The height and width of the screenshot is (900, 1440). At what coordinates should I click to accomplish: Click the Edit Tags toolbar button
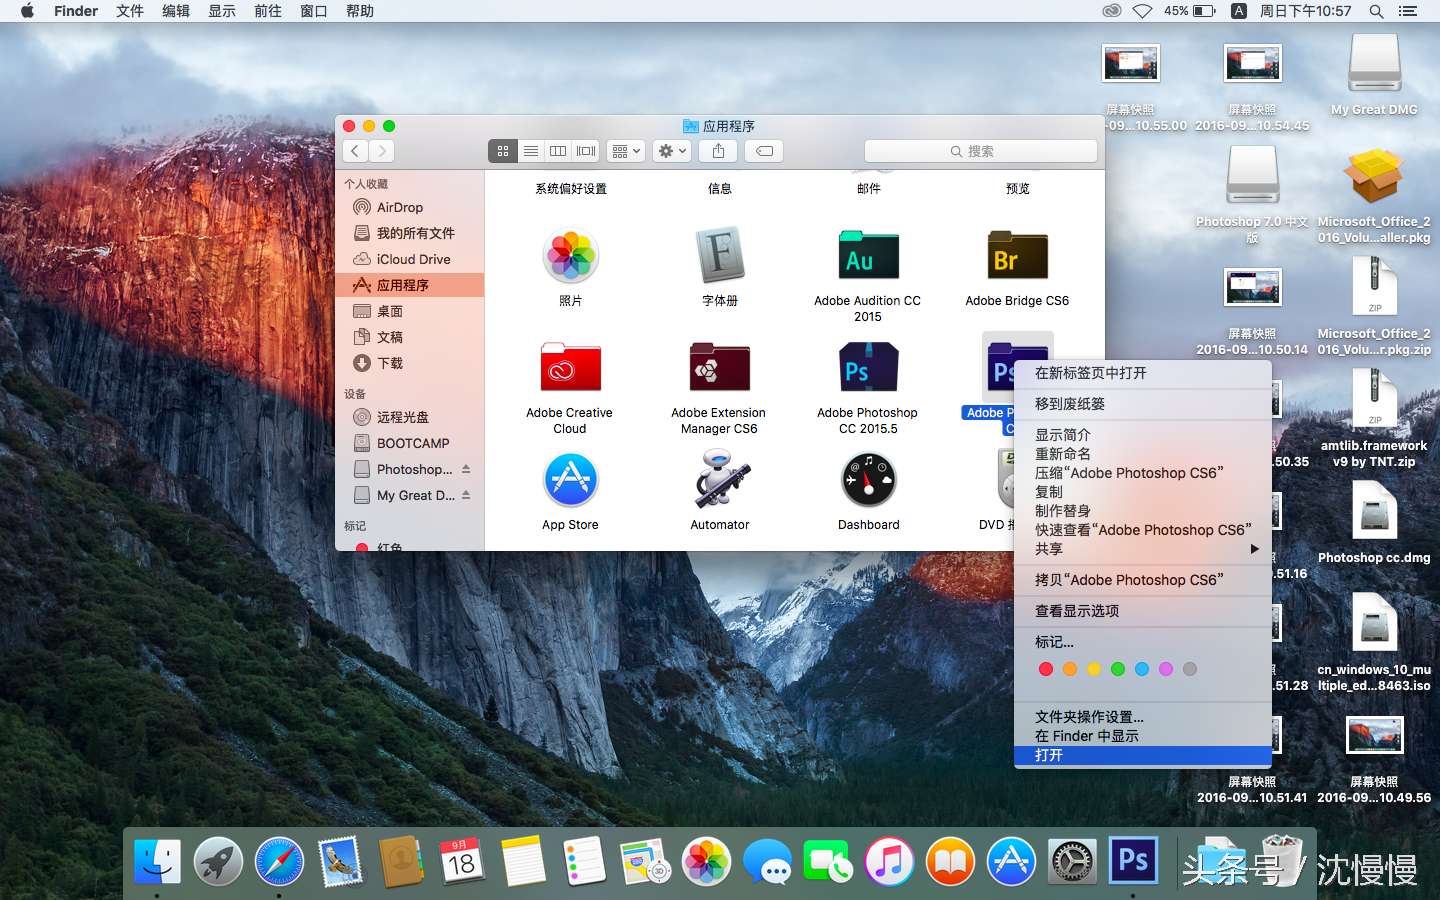764,151
